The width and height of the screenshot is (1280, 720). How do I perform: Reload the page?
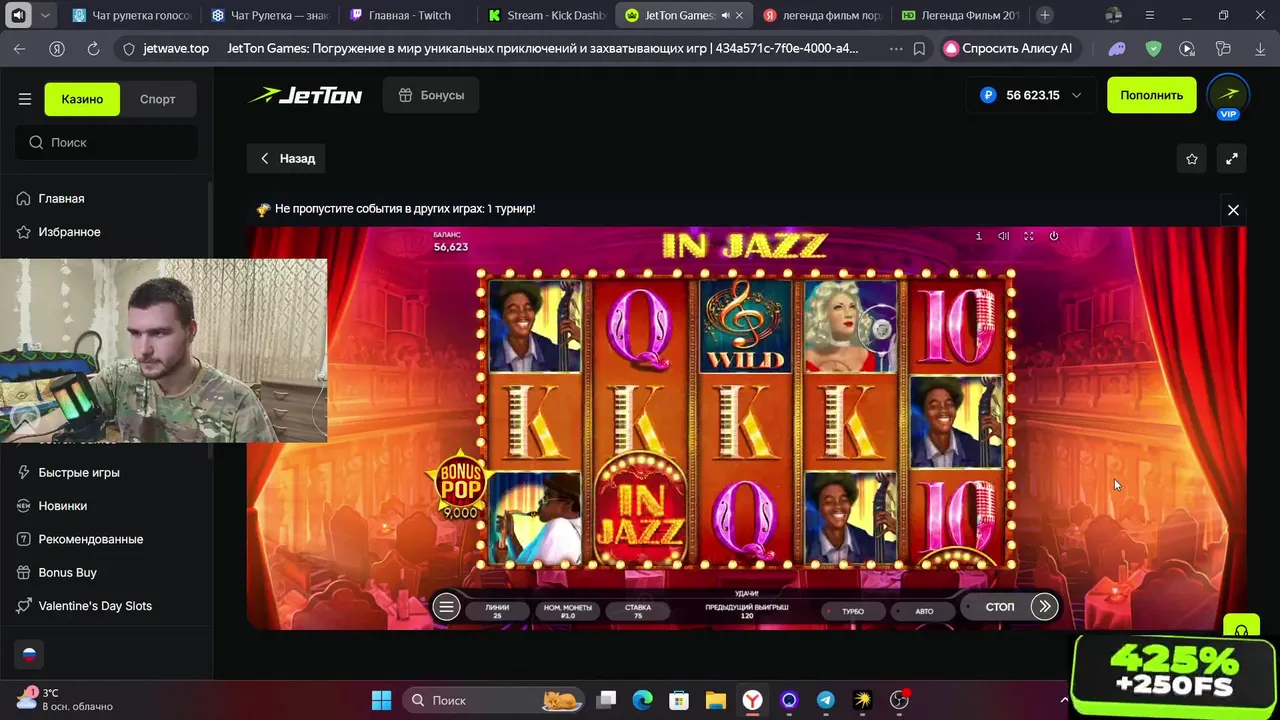pyautogui.click(x=93, y=48)
